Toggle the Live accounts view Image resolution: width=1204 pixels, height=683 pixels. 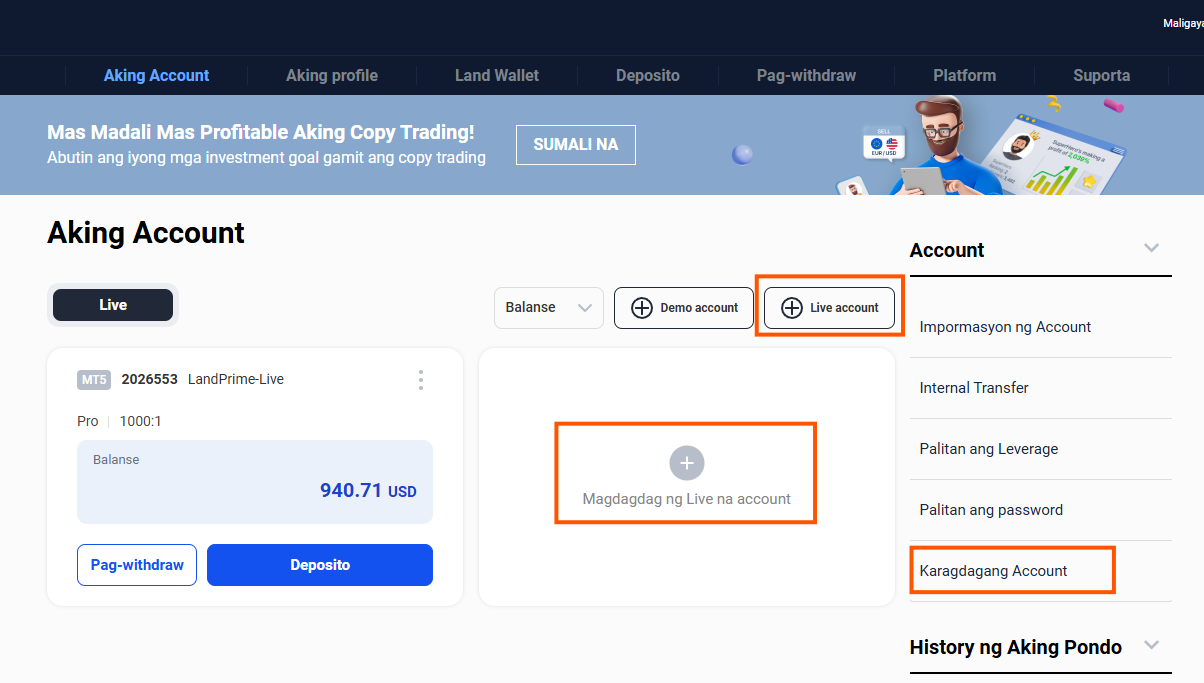point(112,304)
